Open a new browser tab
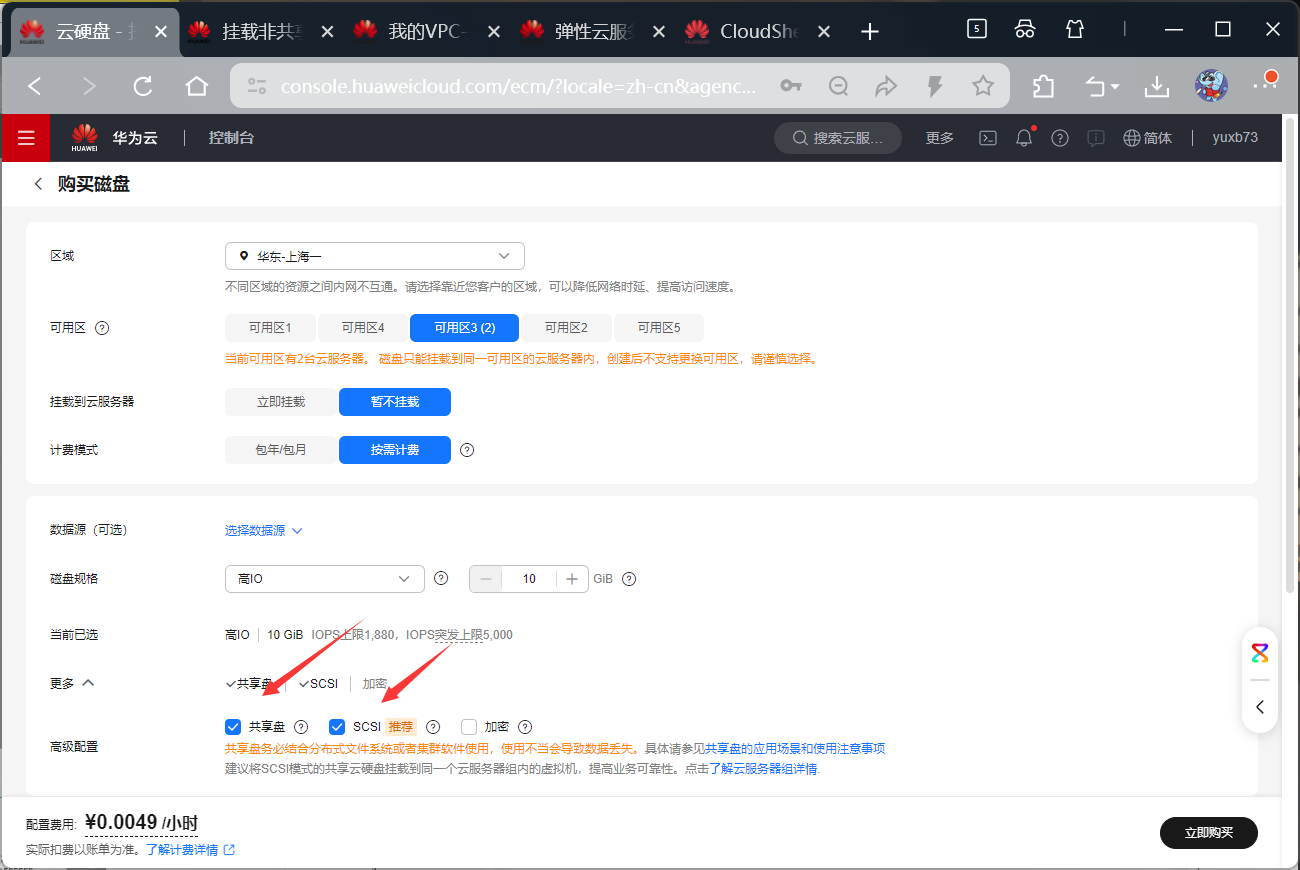 (870, 31)
